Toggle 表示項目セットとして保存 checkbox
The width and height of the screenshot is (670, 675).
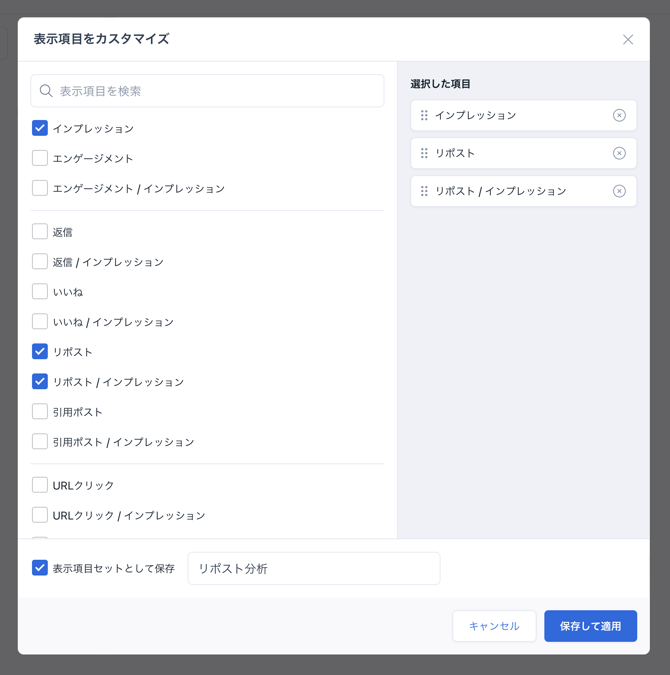point(40,568)
